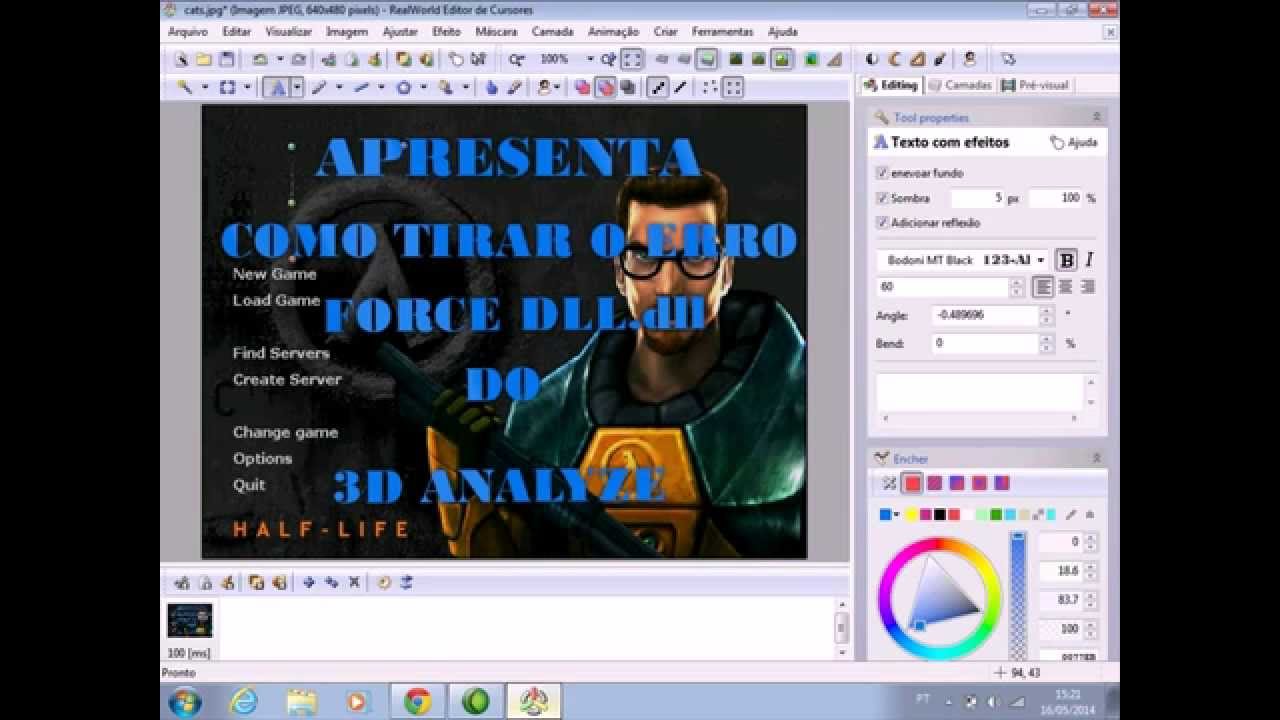The image size is (1280, 720).
Task: Select the magic wand tool
Action: click(x=185, y=88)
